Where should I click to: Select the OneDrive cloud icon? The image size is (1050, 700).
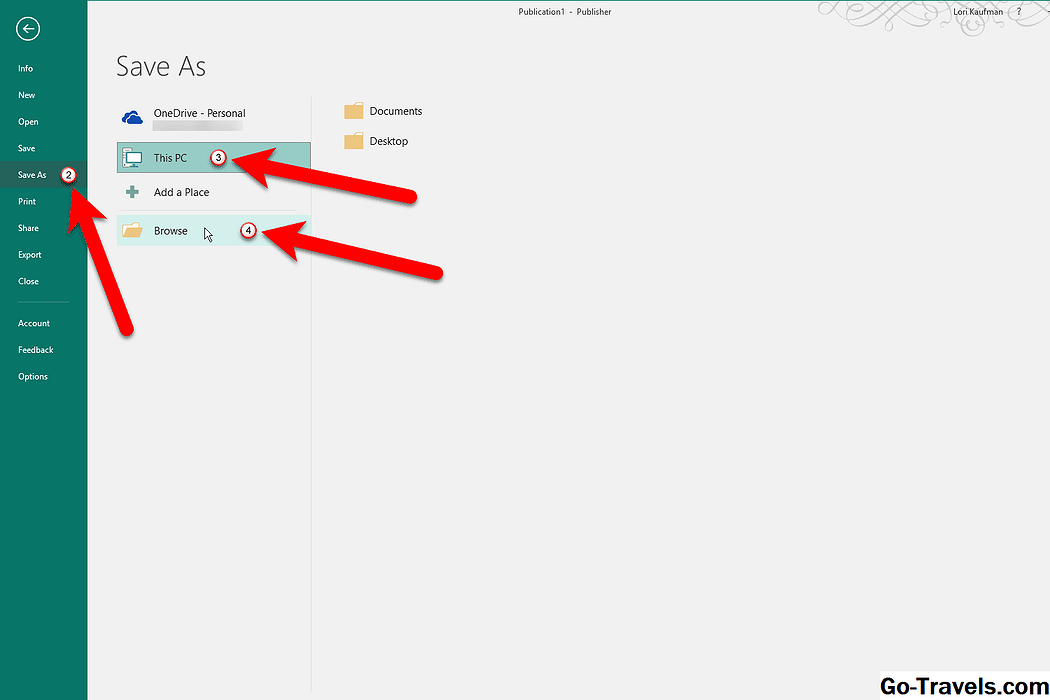(132, 118)
